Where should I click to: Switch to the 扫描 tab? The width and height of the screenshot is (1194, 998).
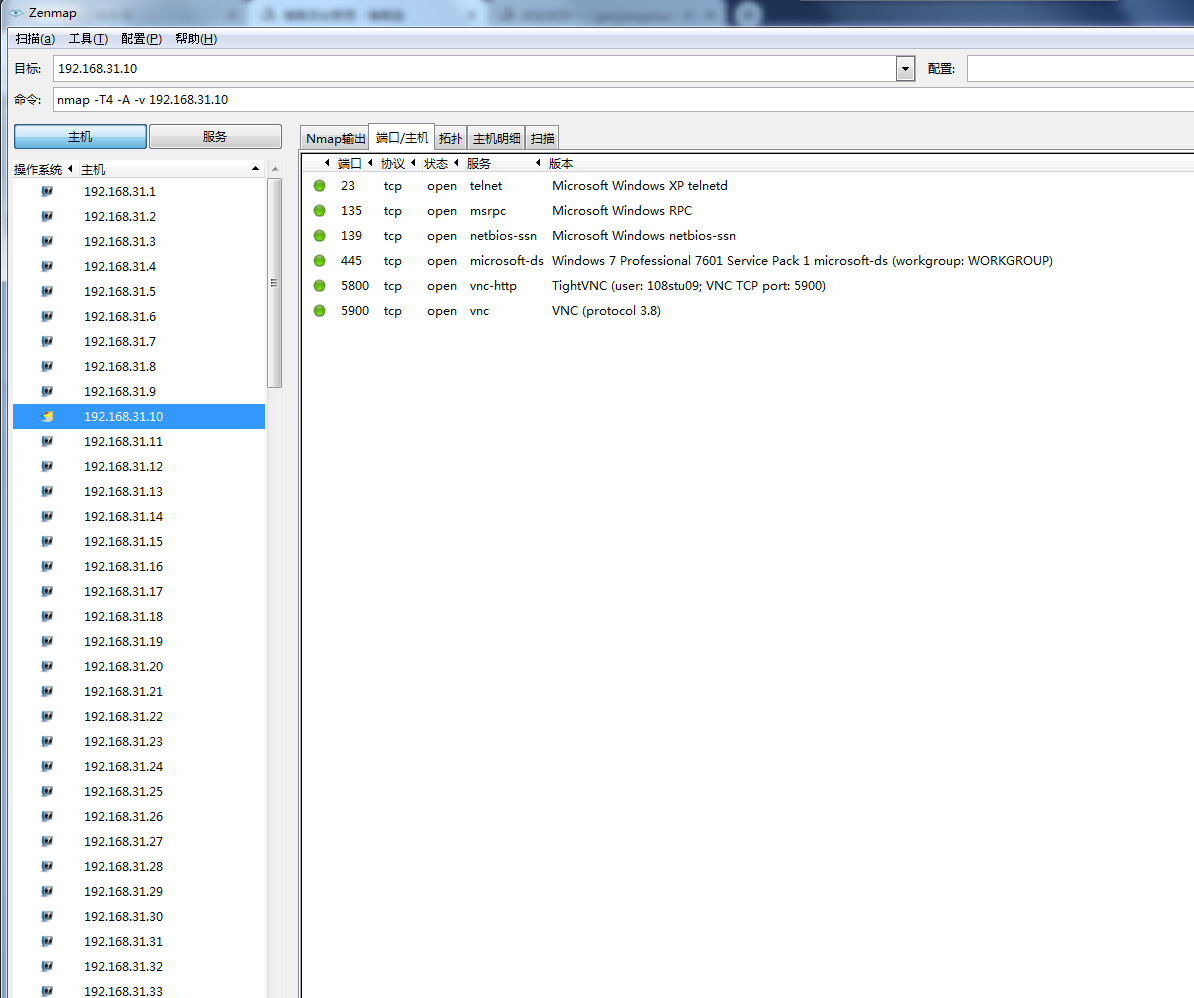coord(542,138)
